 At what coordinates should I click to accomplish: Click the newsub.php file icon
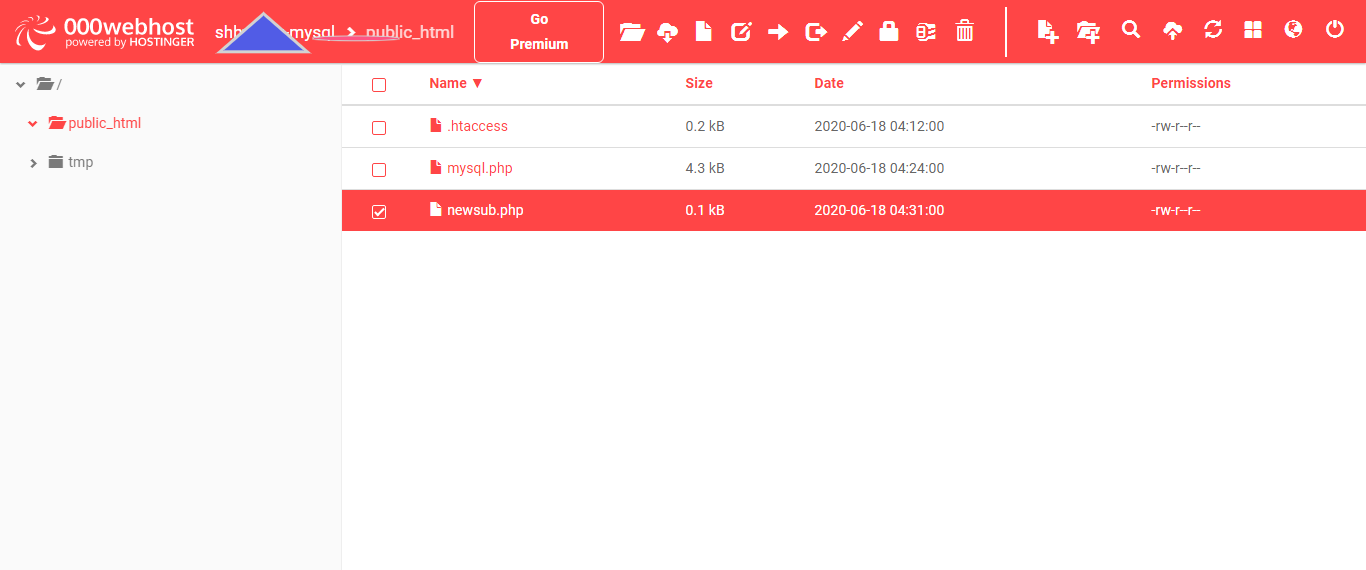click(x=435, y=210)
